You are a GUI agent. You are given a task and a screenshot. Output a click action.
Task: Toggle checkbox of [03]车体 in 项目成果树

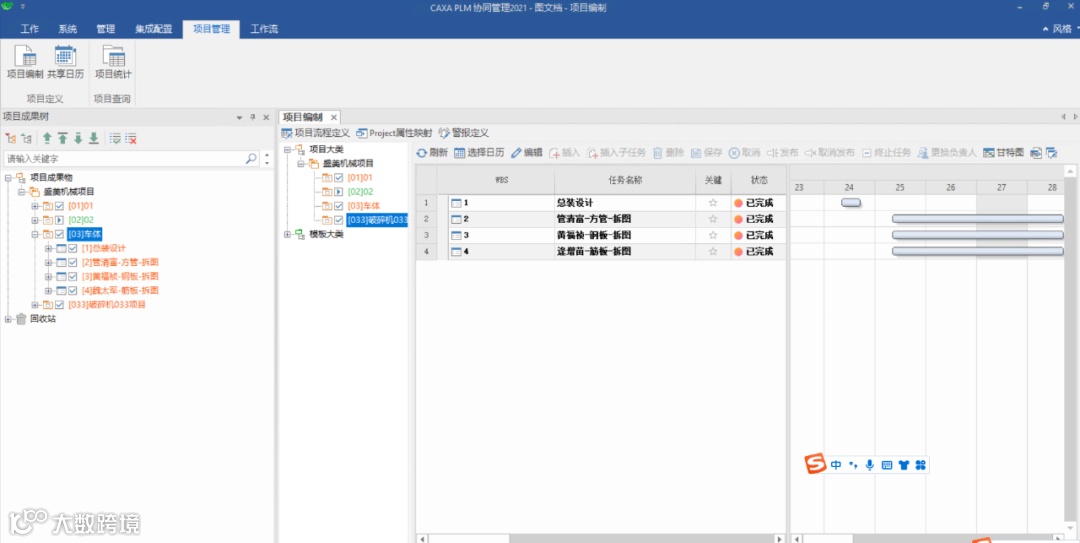click(60, 234)
